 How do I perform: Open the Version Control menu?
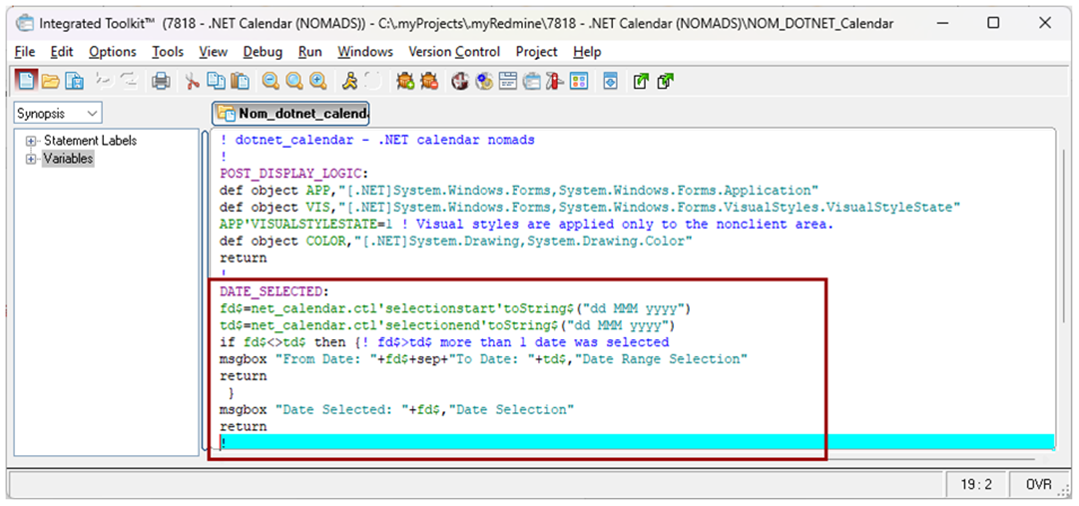(x=455, y=52)
